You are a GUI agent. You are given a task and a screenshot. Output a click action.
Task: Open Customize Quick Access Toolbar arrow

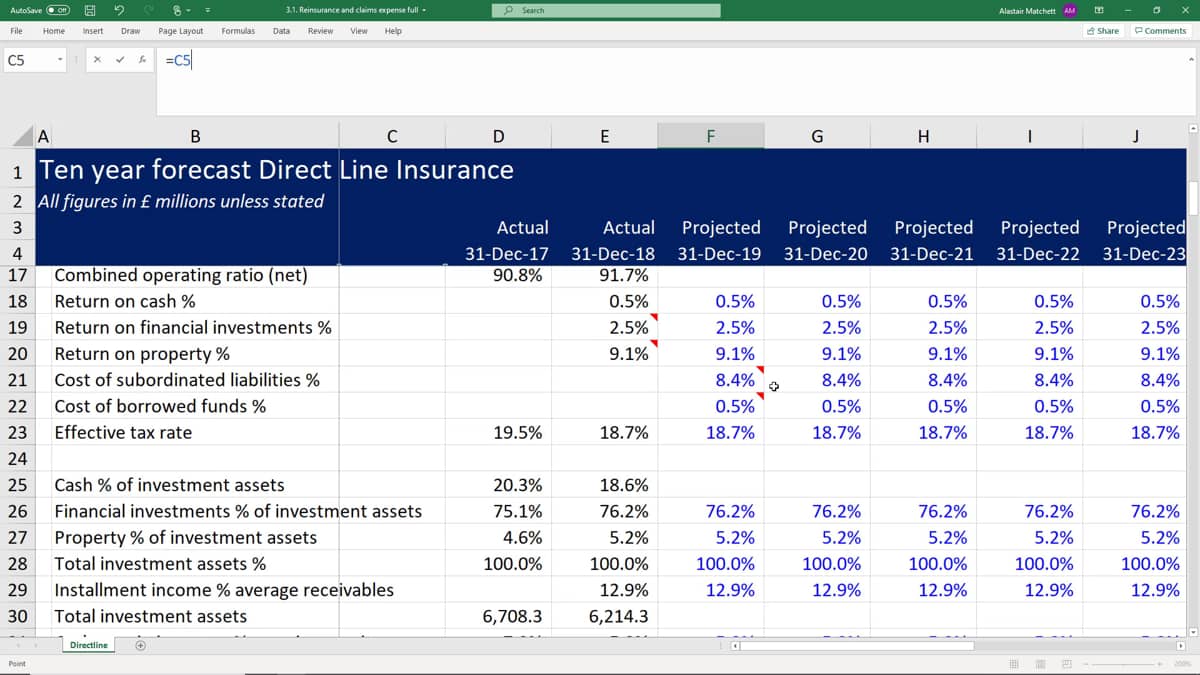[207, 10]
